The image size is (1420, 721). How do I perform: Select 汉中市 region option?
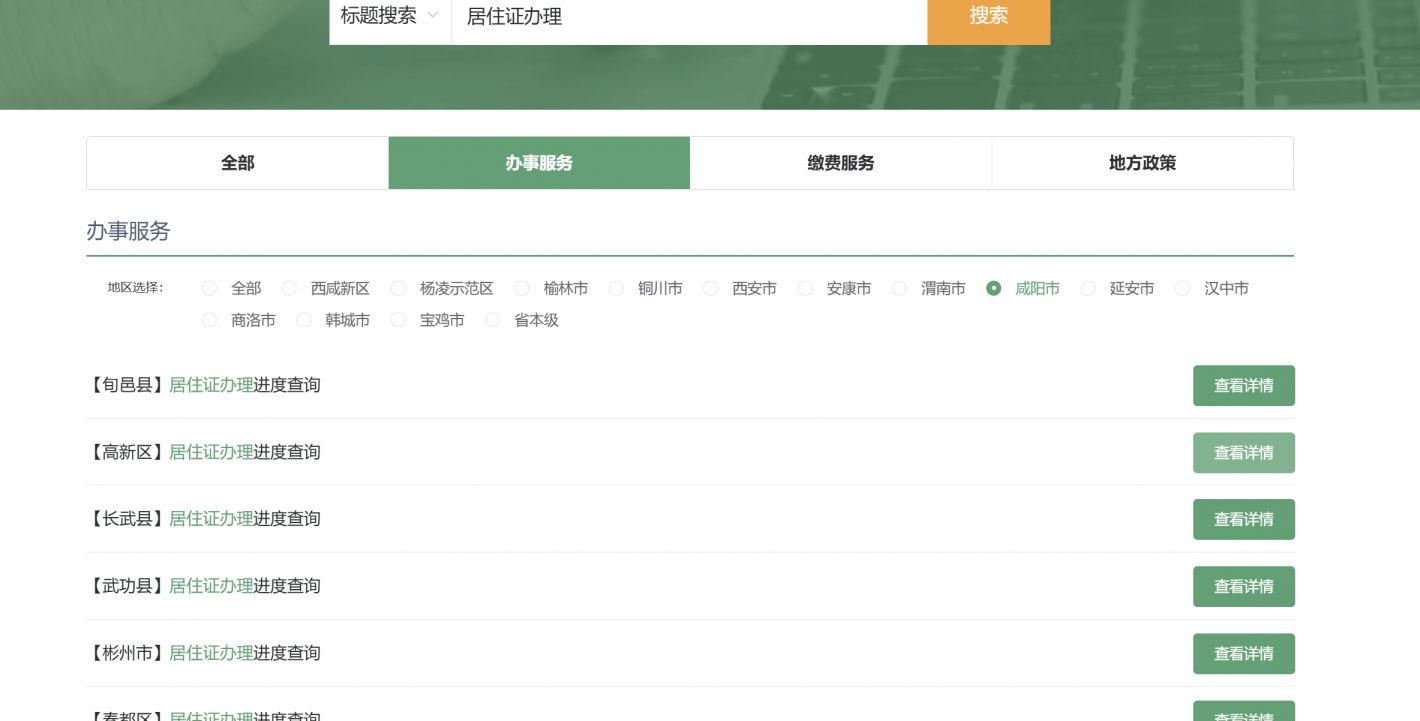[x=1183, y=289]
